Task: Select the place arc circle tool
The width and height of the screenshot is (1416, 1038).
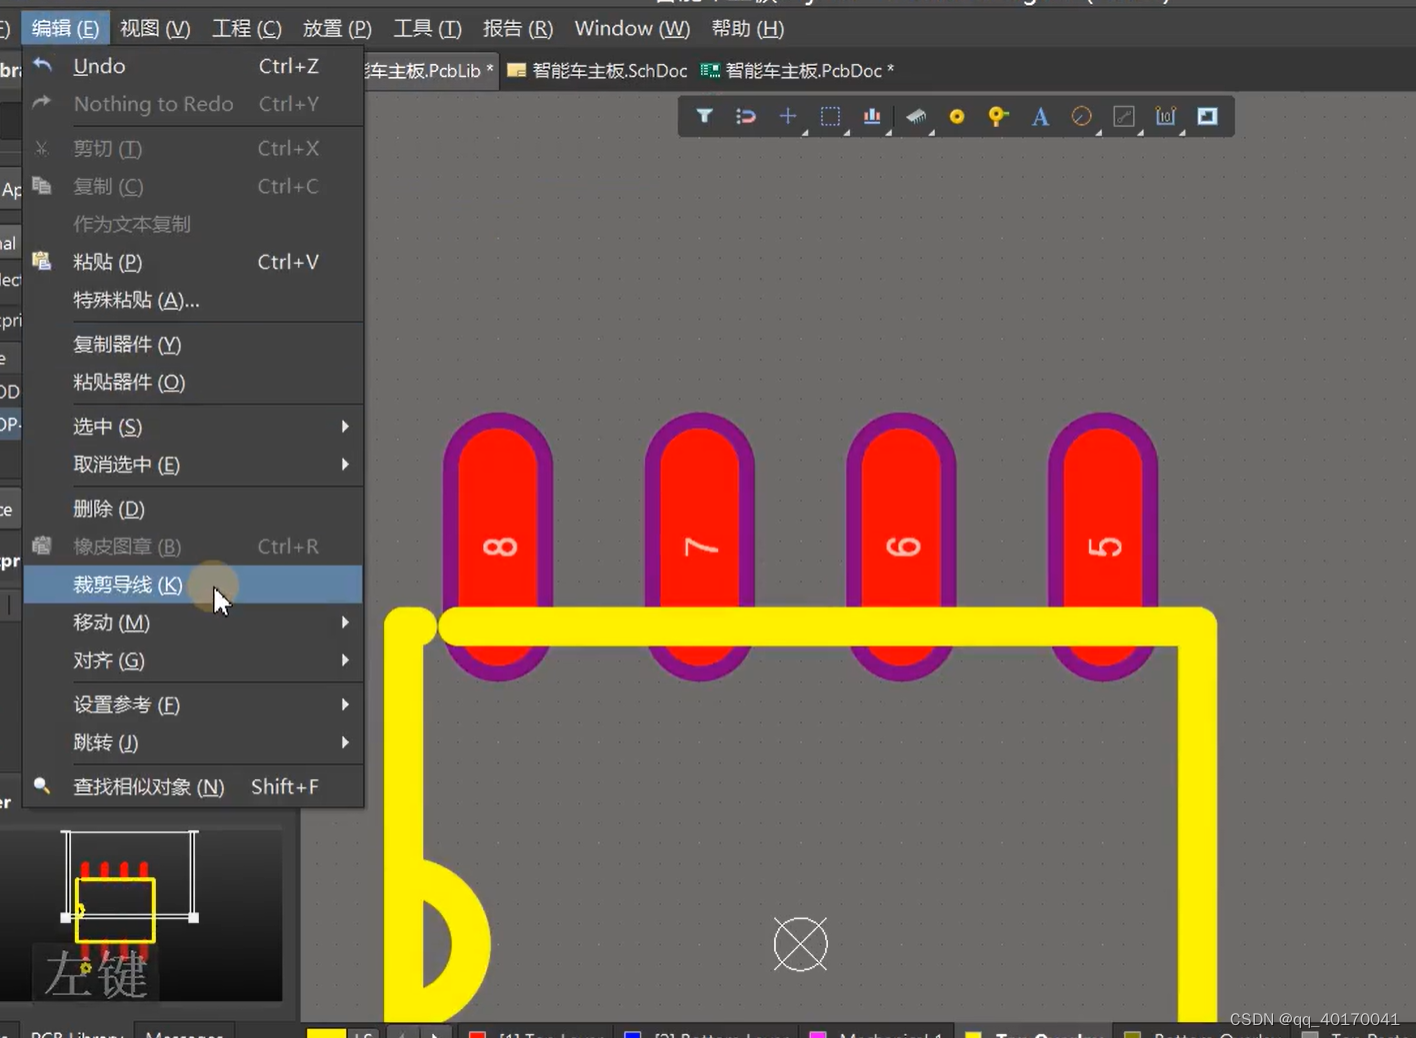Action: [1081, 116]
